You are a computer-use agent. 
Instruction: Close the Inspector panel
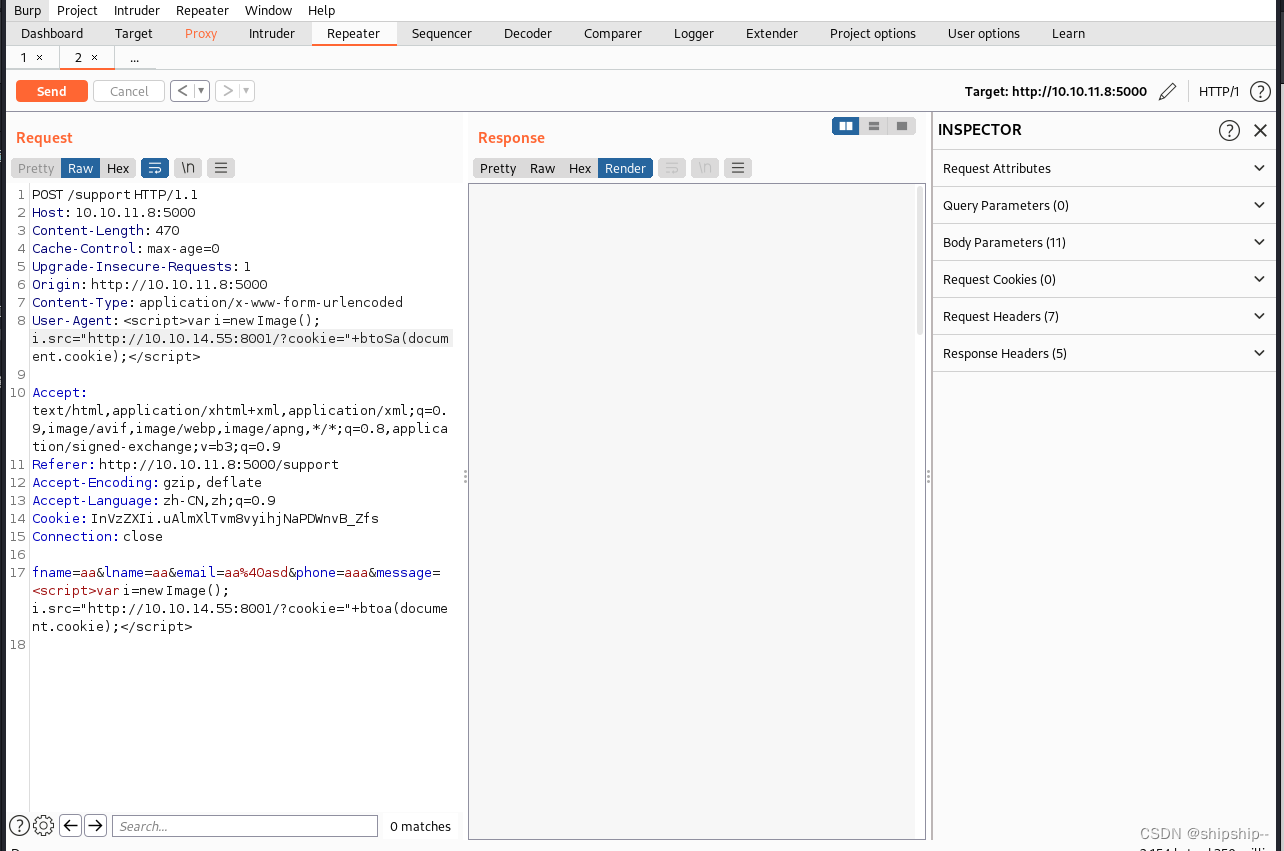tap(1260, 130)
